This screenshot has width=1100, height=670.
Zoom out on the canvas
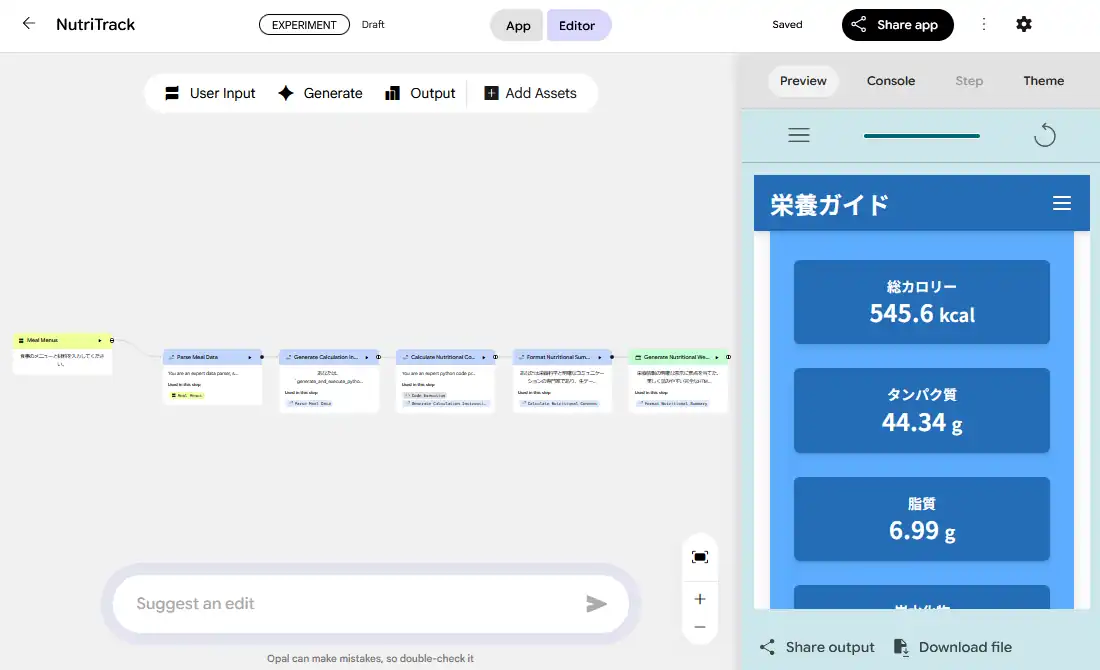click(699, 627)
